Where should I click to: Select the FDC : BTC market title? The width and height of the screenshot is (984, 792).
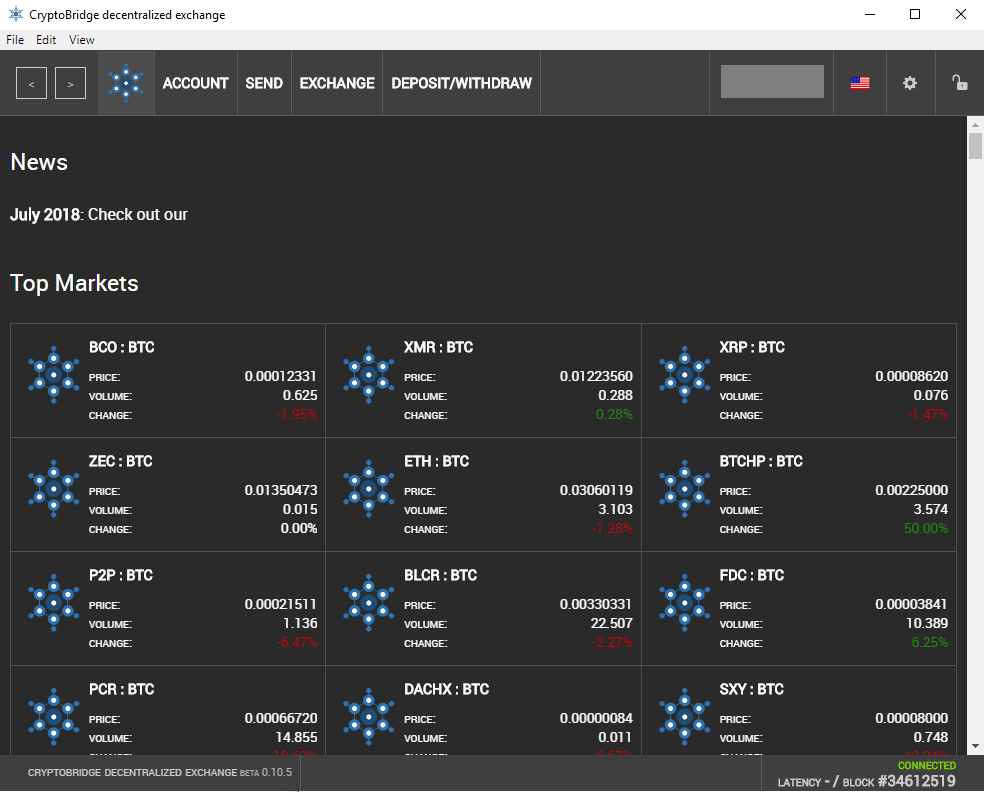point(752,575)
